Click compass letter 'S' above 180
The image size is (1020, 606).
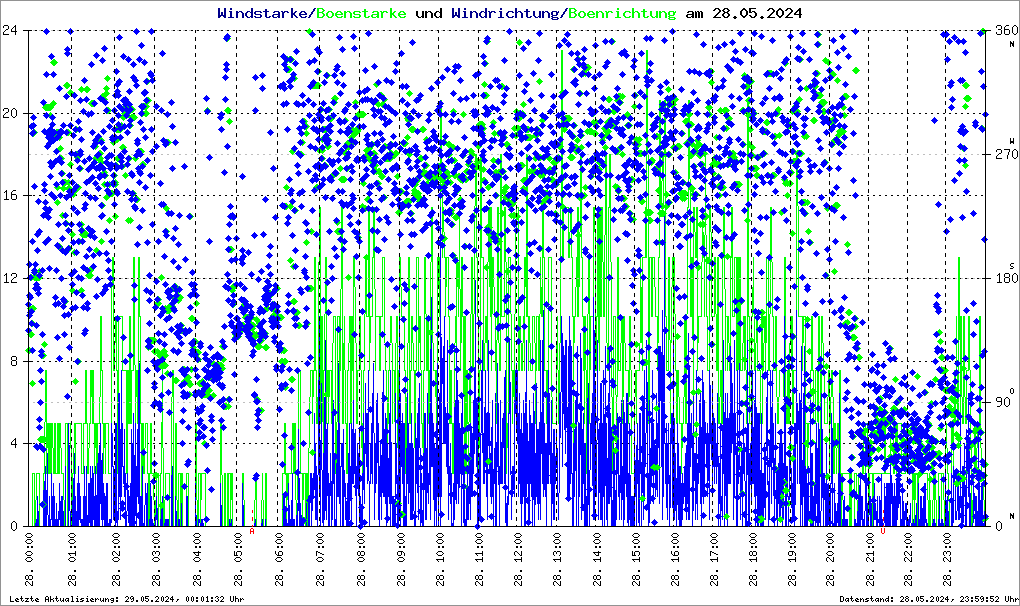tap(1012, 266)
